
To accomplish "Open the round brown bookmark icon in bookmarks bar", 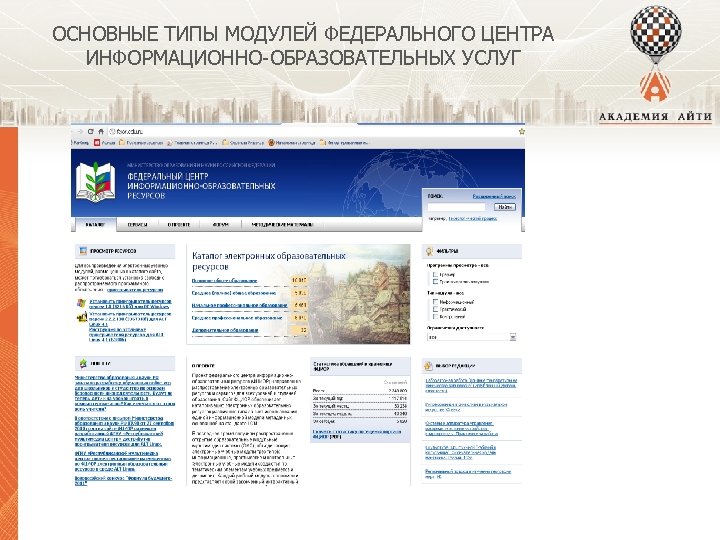I will [271, 143].
